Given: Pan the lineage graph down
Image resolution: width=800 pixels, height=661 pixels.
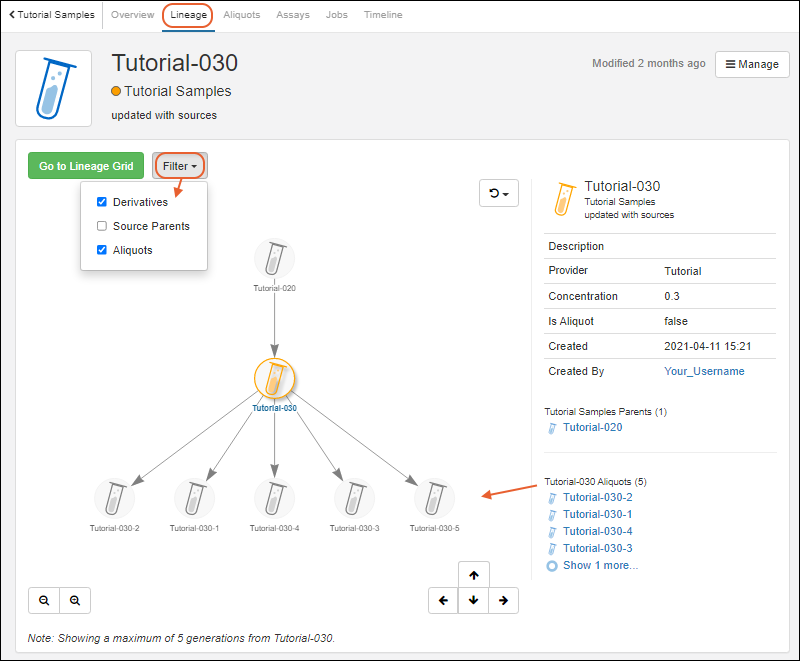Looking at the screenshot, I should [x=474, y=600].
